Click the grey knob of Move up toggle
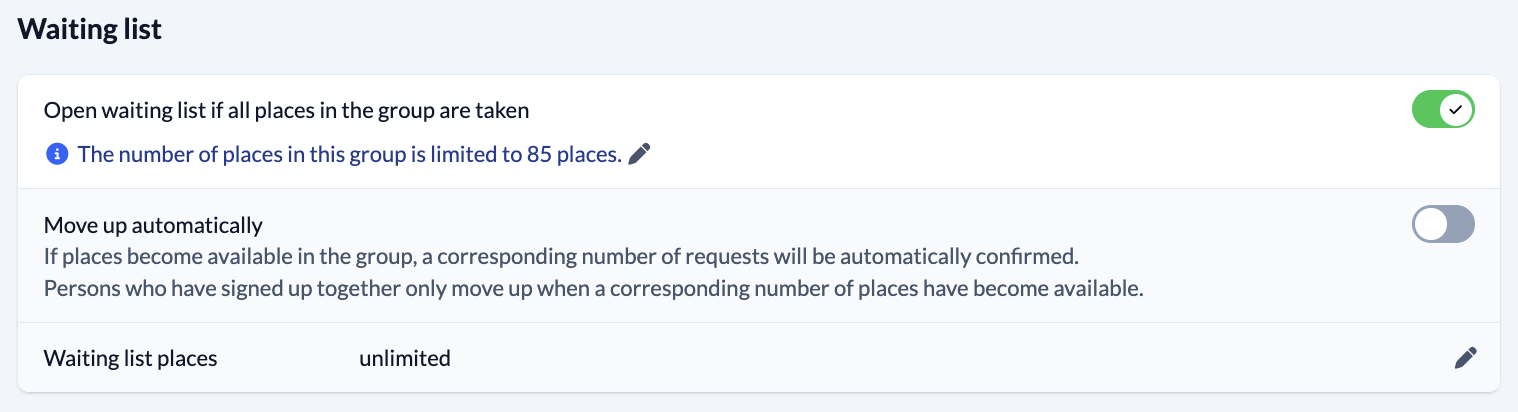Viewport: 1518px width, 412px height. [1431, 224]
